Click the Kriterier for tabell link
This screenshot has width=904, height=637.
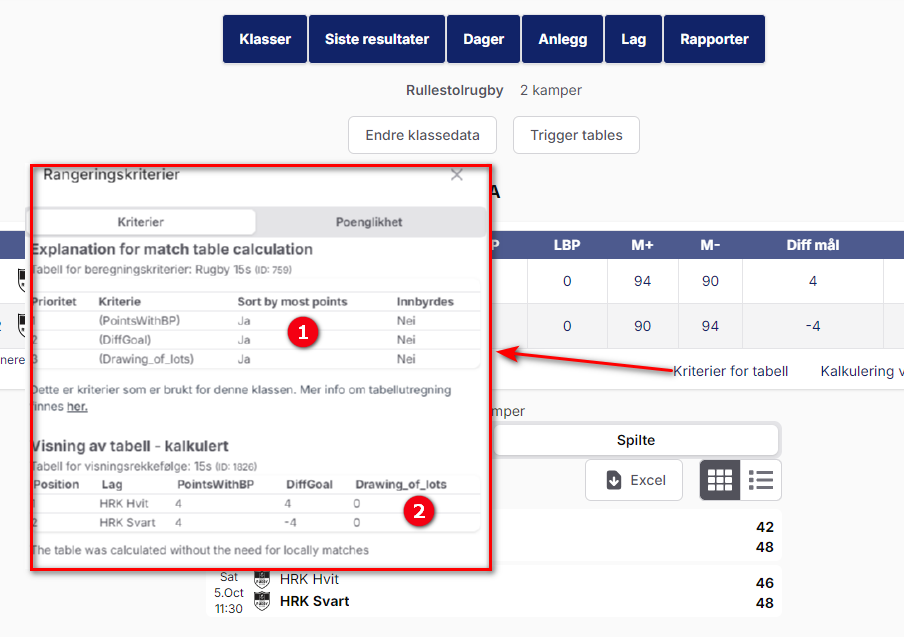(x=730, y=371)
